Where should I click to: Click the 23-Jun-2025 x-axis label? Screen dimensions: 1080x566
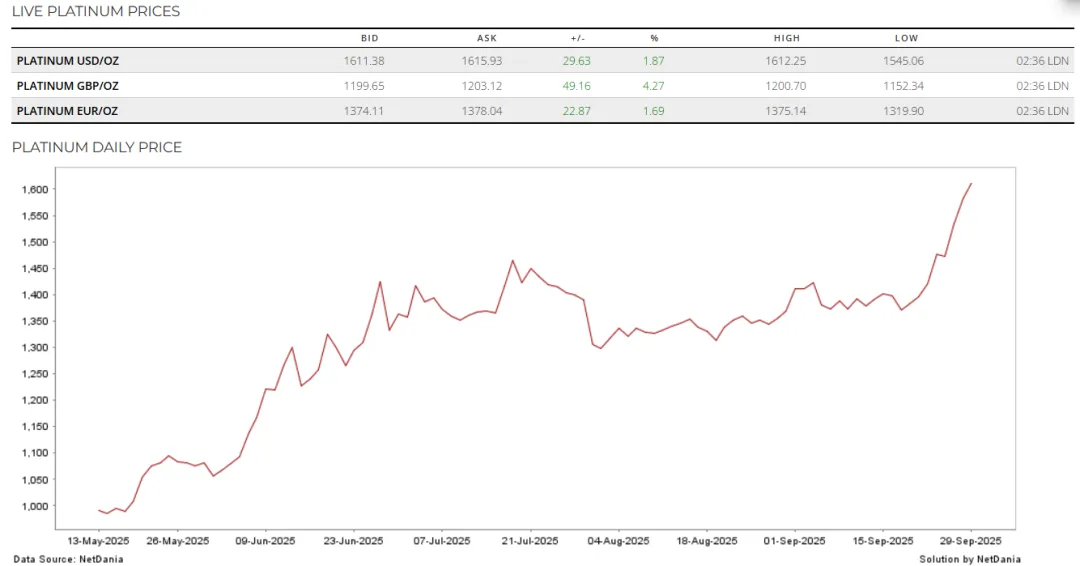tap(353, 541)
